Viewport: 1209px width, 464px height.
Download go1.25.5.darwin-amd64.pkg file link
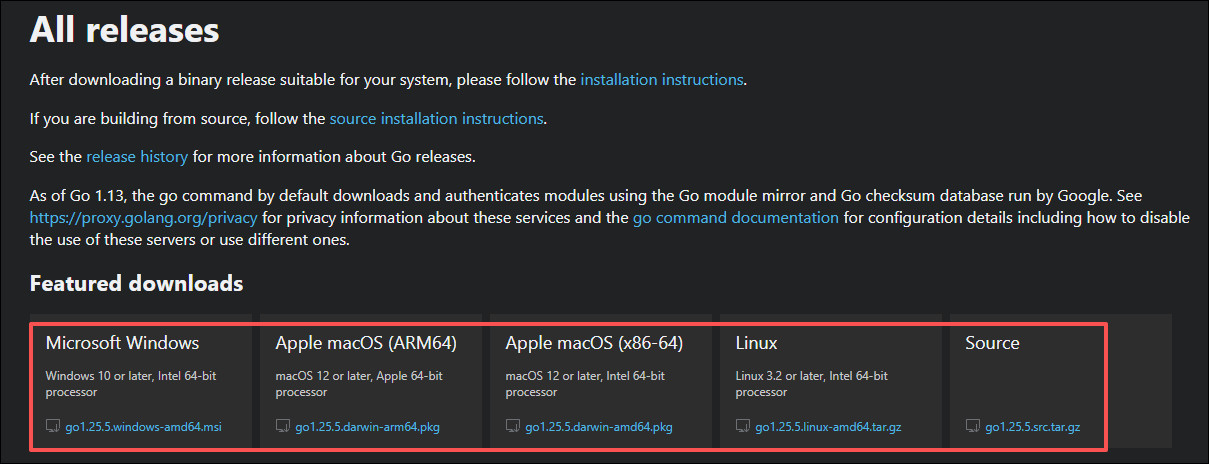click(x=599, y=427)
